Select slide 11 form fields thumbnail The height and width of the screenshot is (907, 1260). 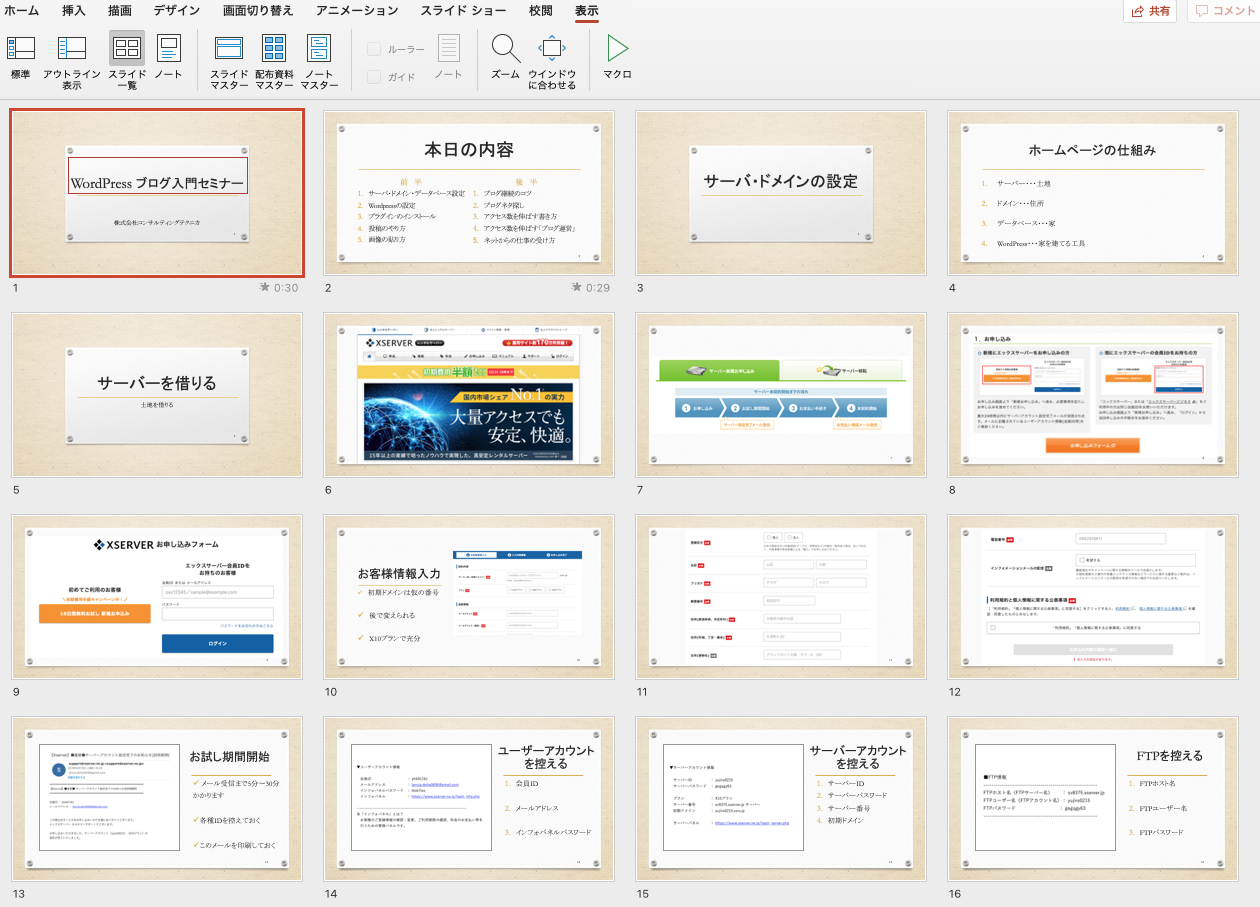(781, 597)
